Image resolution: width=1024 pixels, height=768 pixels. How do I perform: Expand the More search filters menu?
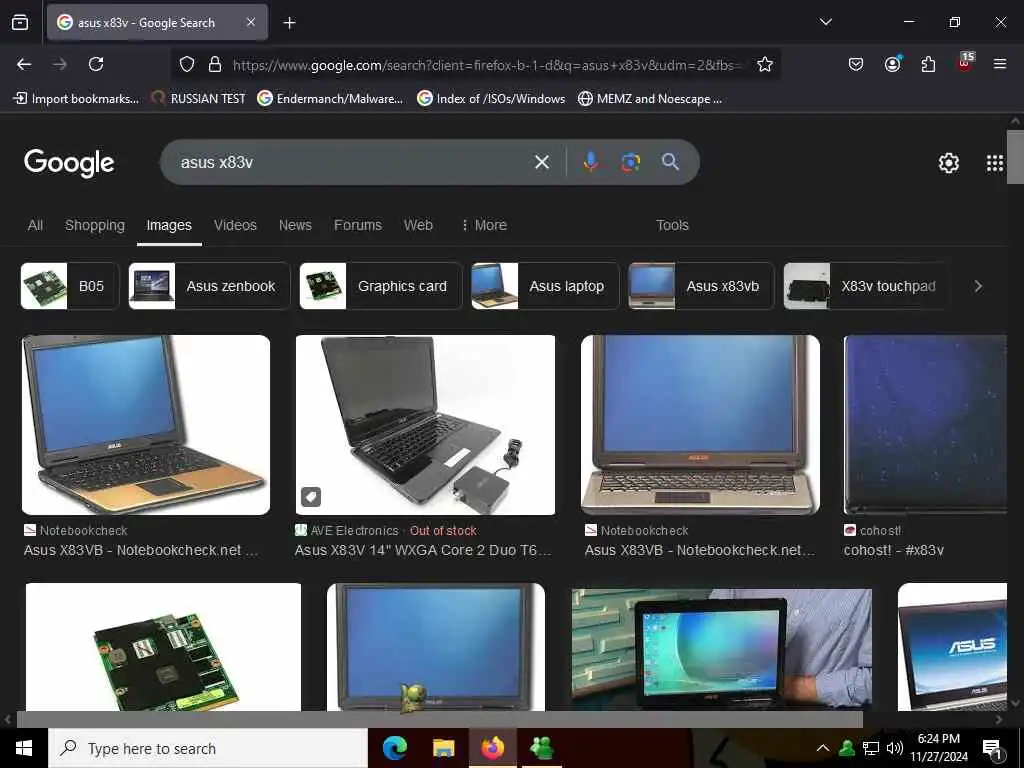point(483,225)
